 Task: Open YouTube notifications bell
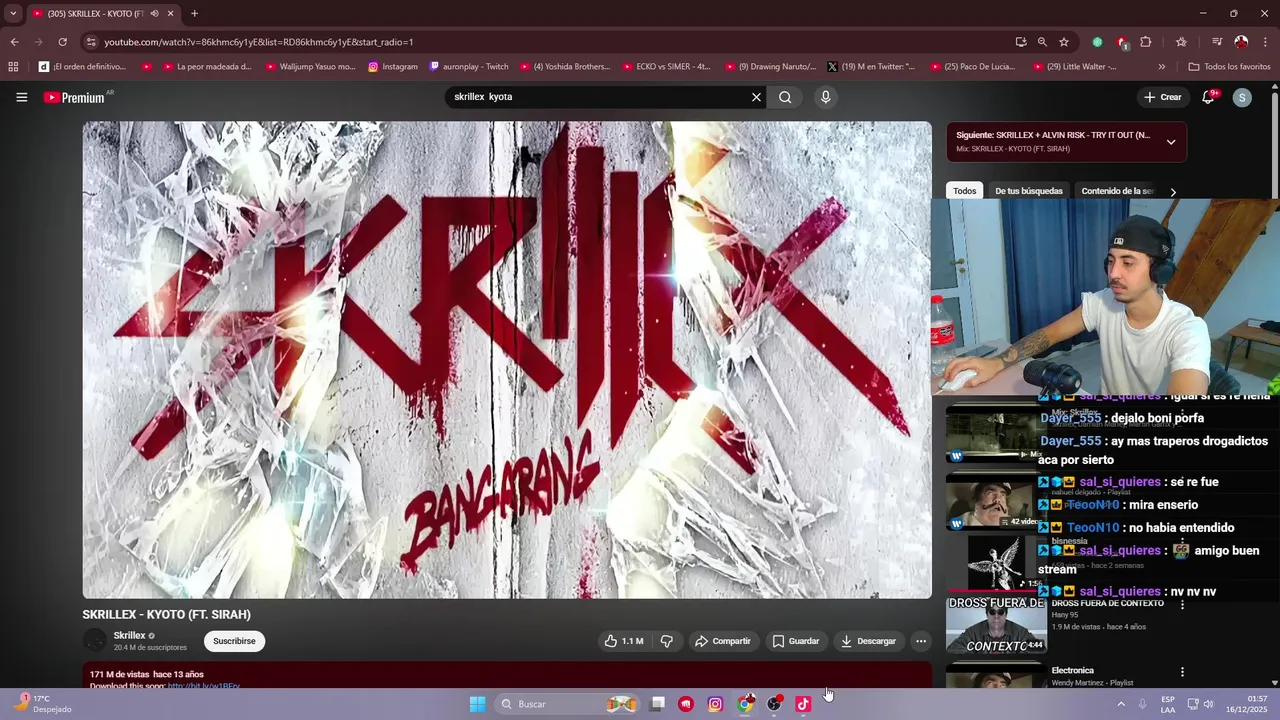pyautogui.click(x=1208, y=97)
